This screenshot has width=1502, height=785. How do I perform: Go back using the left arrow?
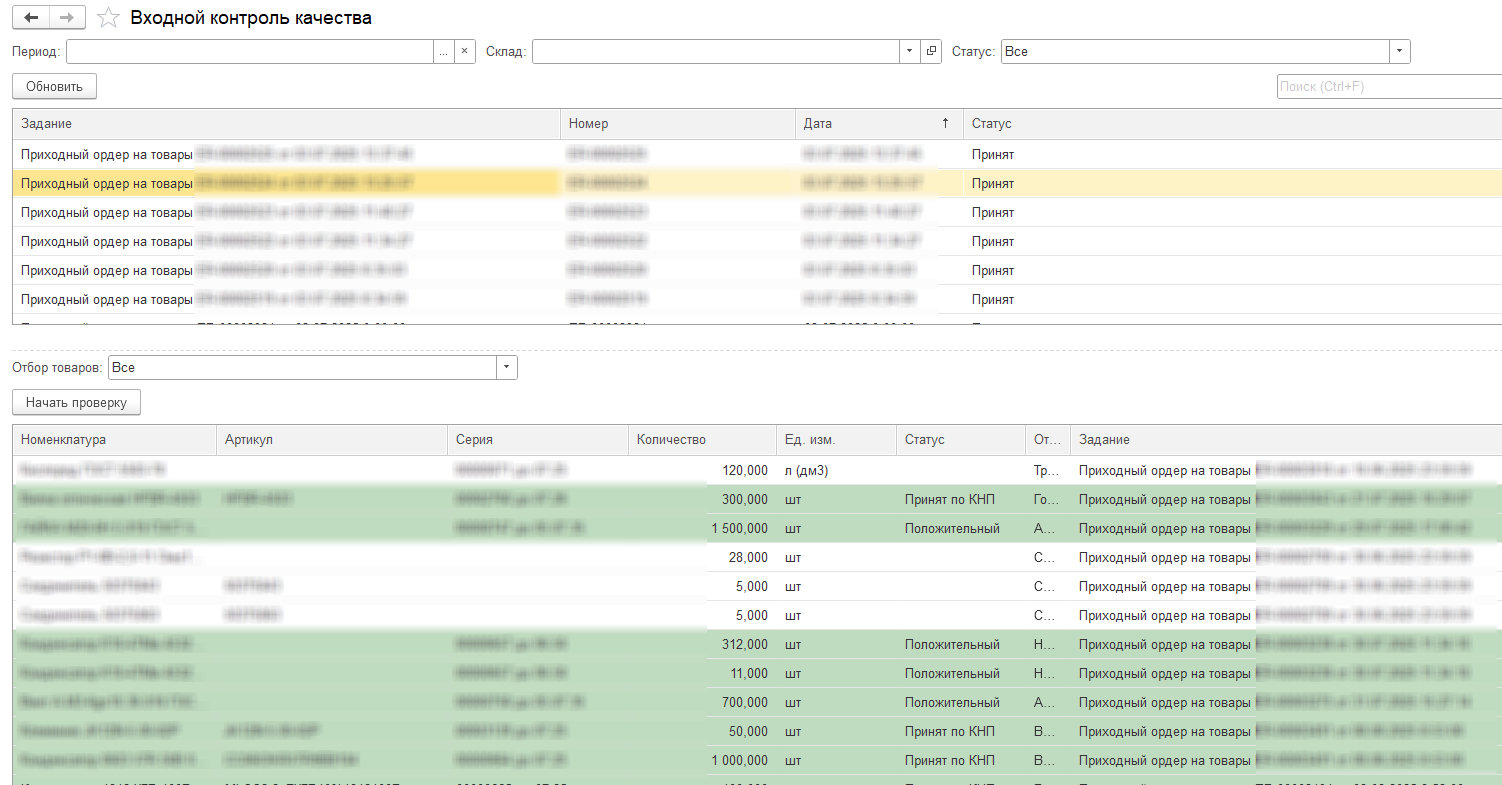click(30, 18)
